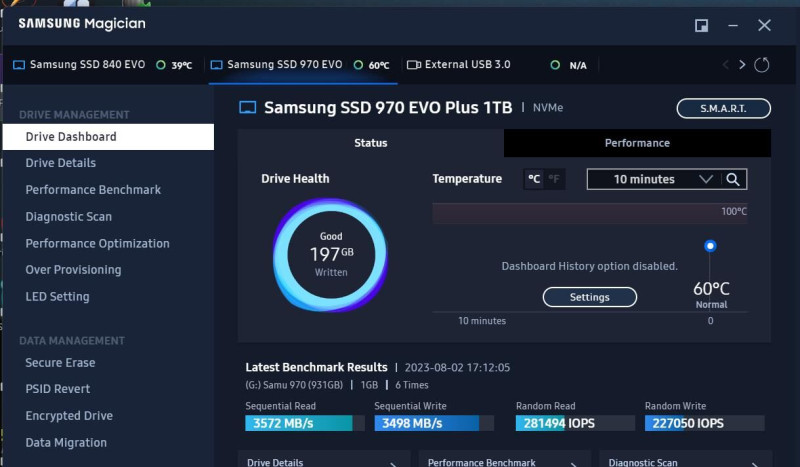Click the Sequential Write 3498 MB/s bar
Screen dimensions: 800x467
[x=434, y=423]
